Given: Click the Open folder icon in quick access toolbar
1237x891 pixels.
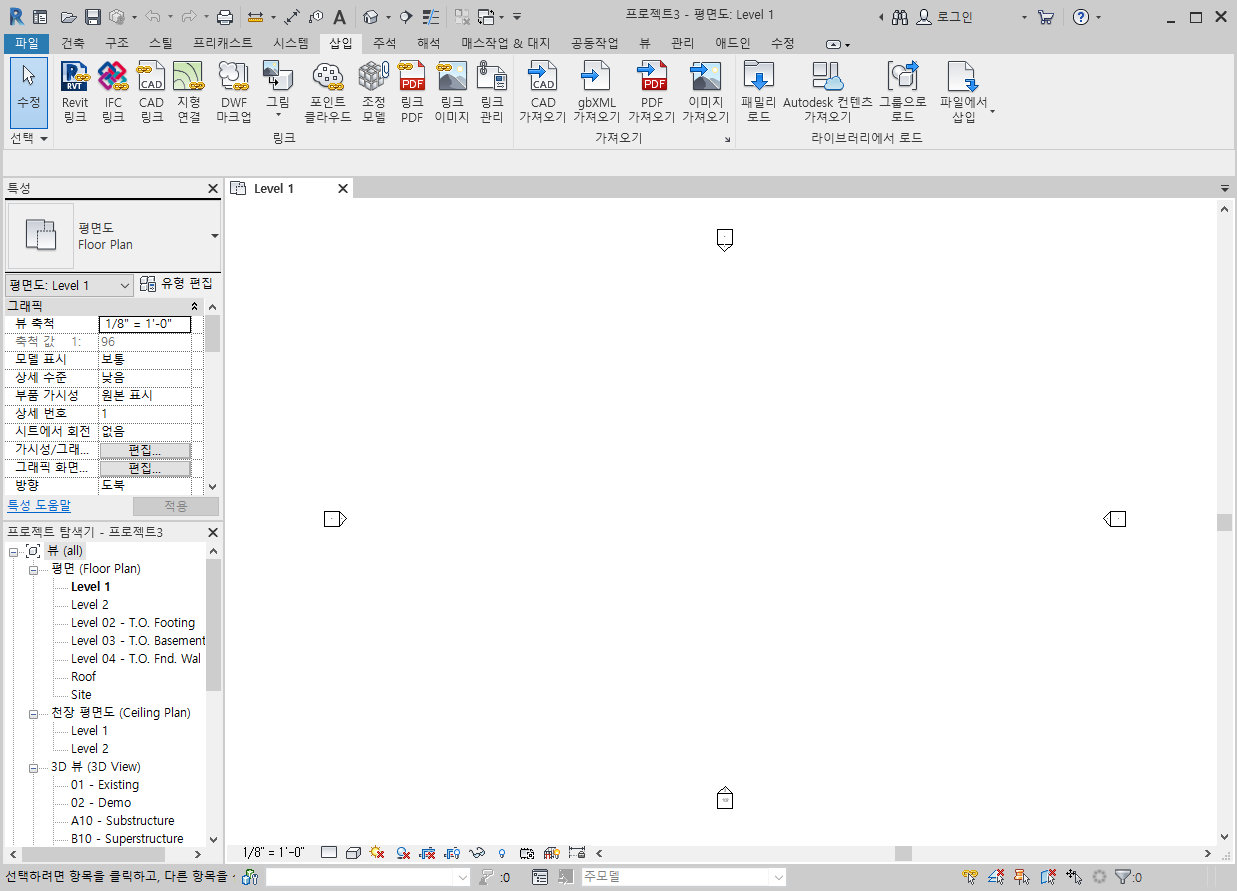Looking at the screenshot, I should pyautogui.click(x=68, y=17).
